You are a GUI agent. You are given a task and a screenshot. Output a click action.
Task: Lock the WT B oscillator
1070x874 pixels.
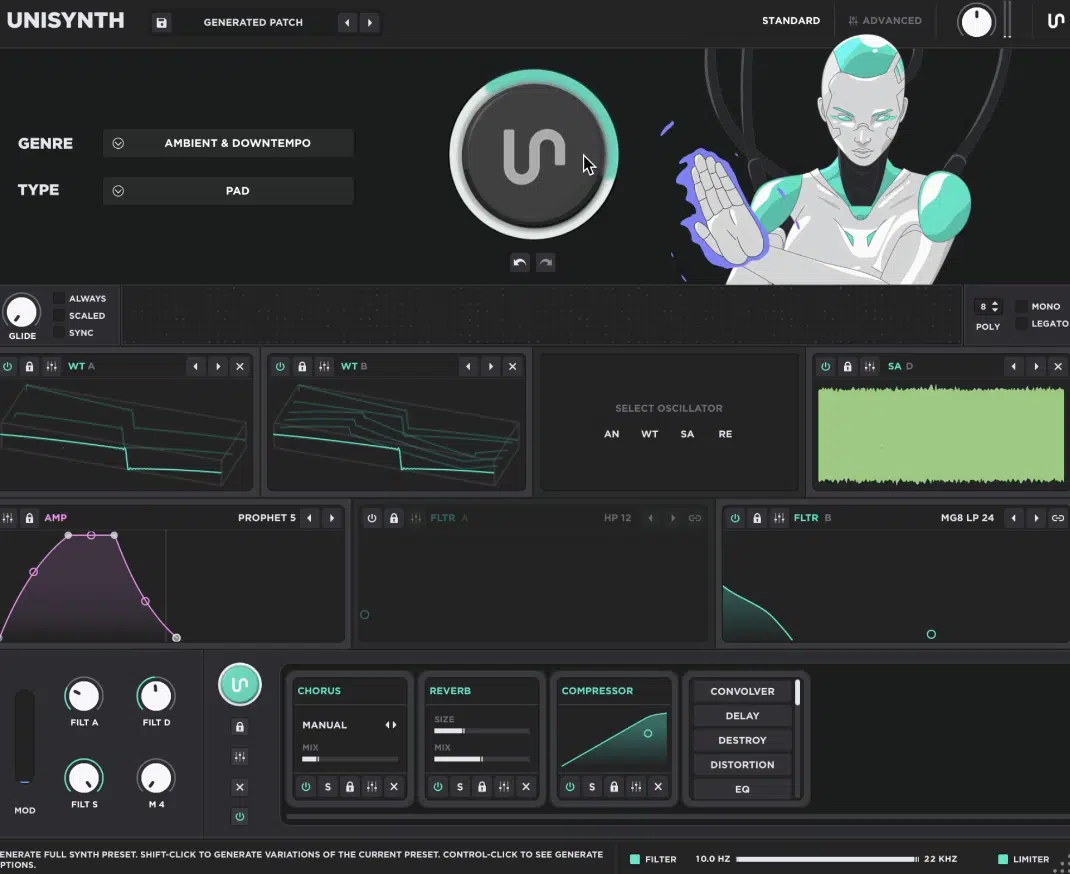pyautogui.click(x=302, y=366)
